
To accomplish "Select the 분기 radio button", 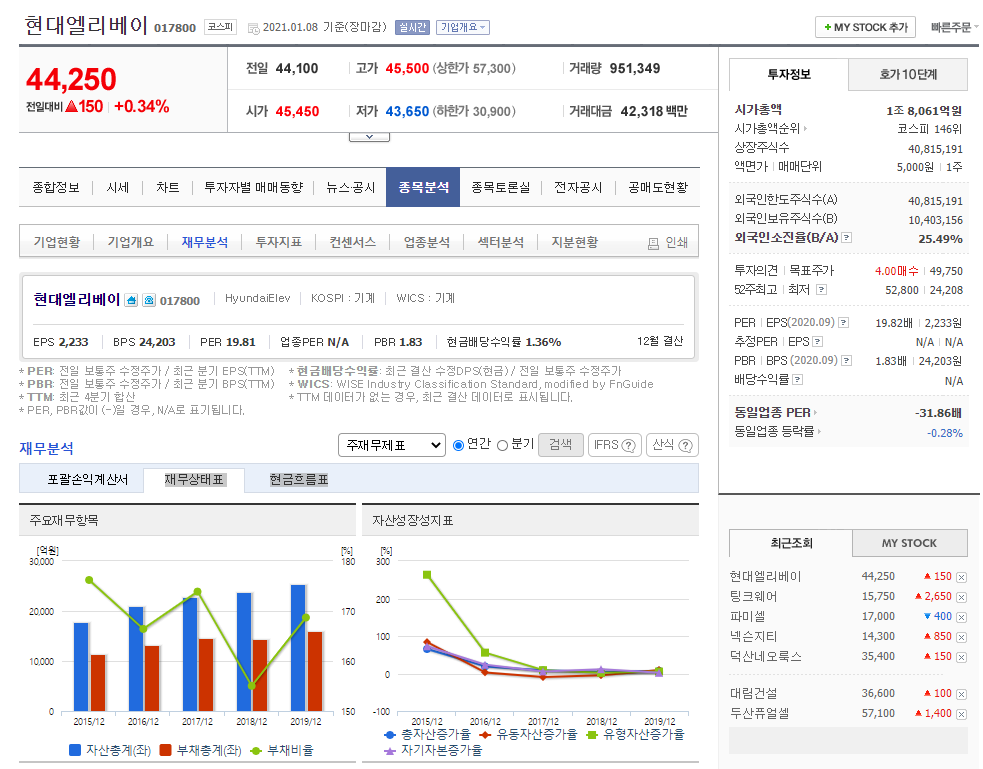I will [502, 445].
